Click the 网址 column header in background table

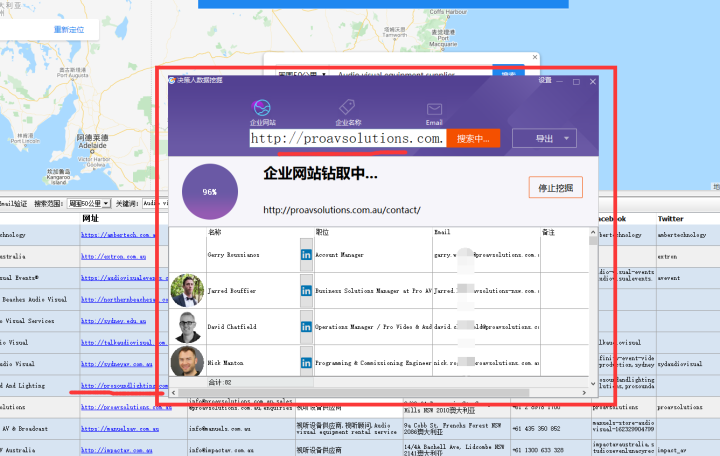click(90, 219)
